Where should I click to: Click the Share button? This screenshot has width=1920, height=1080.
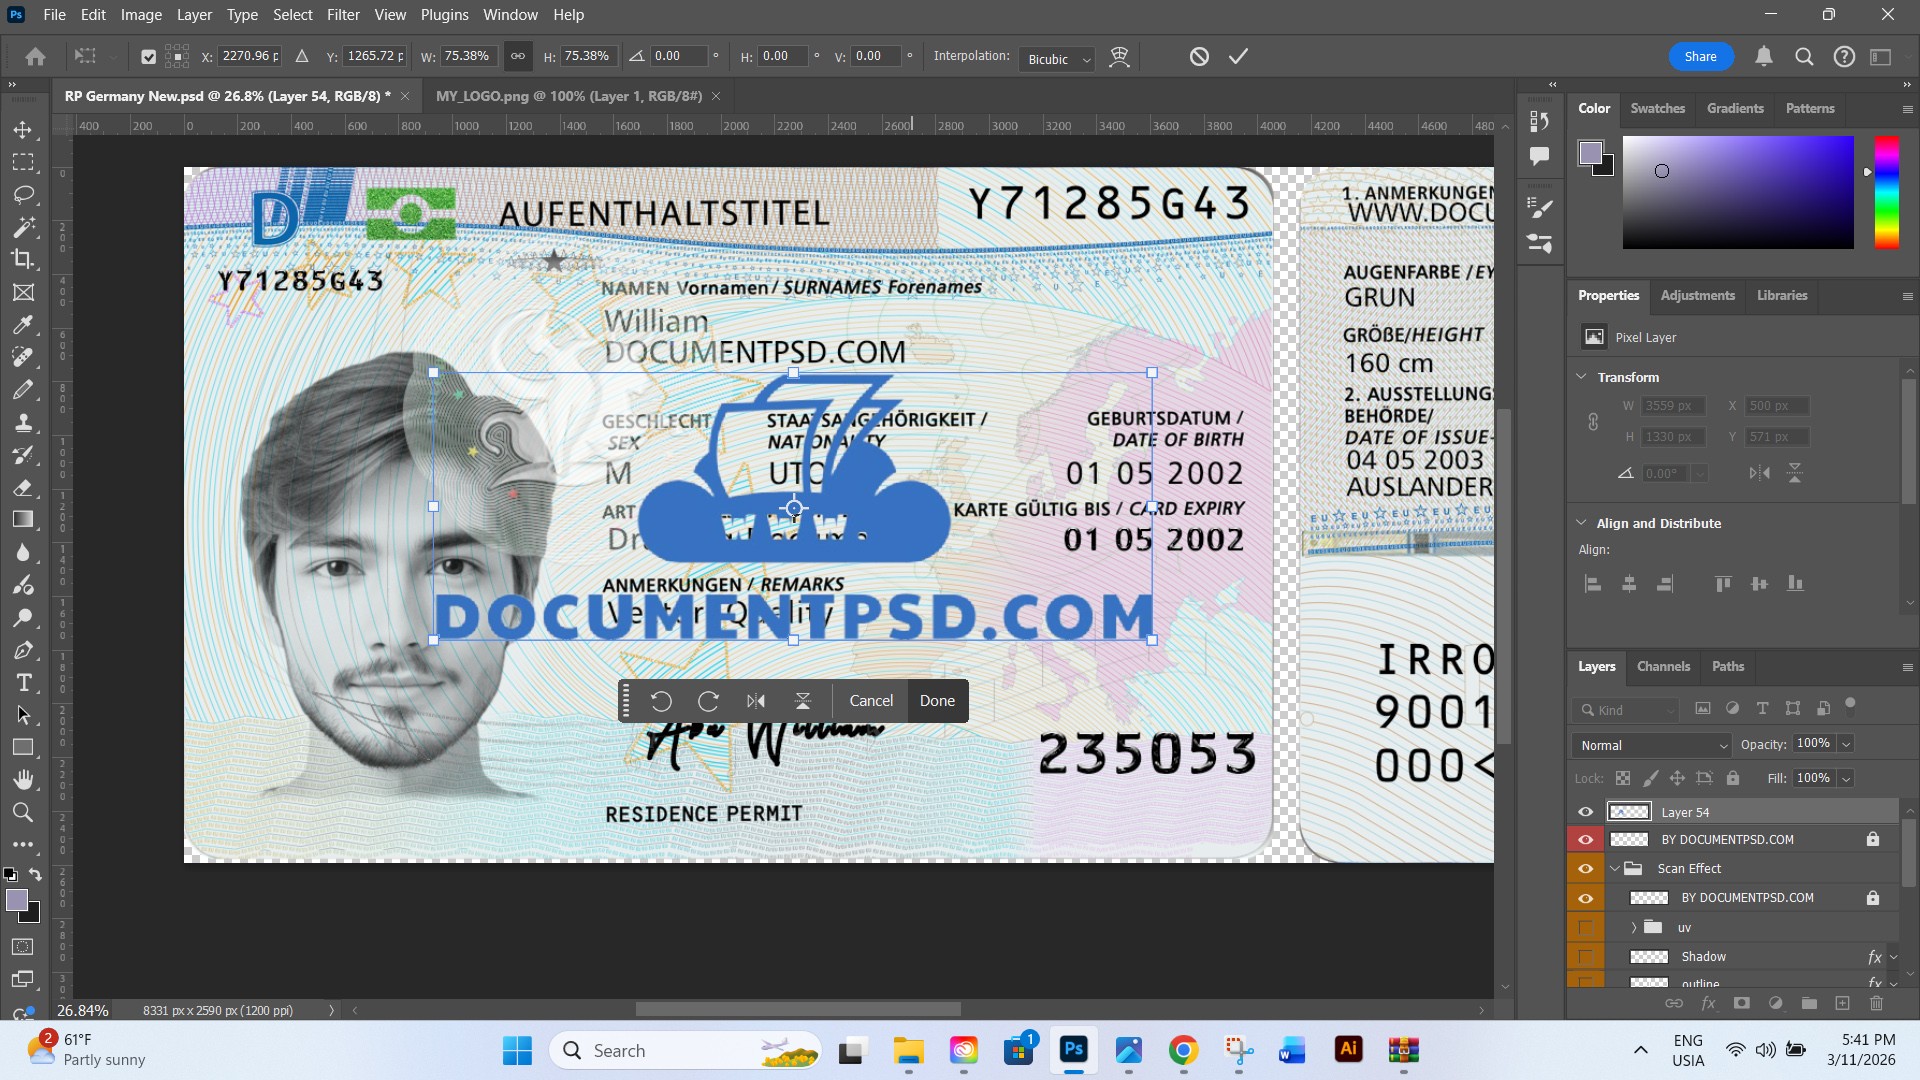click(x=1700, y=56)
